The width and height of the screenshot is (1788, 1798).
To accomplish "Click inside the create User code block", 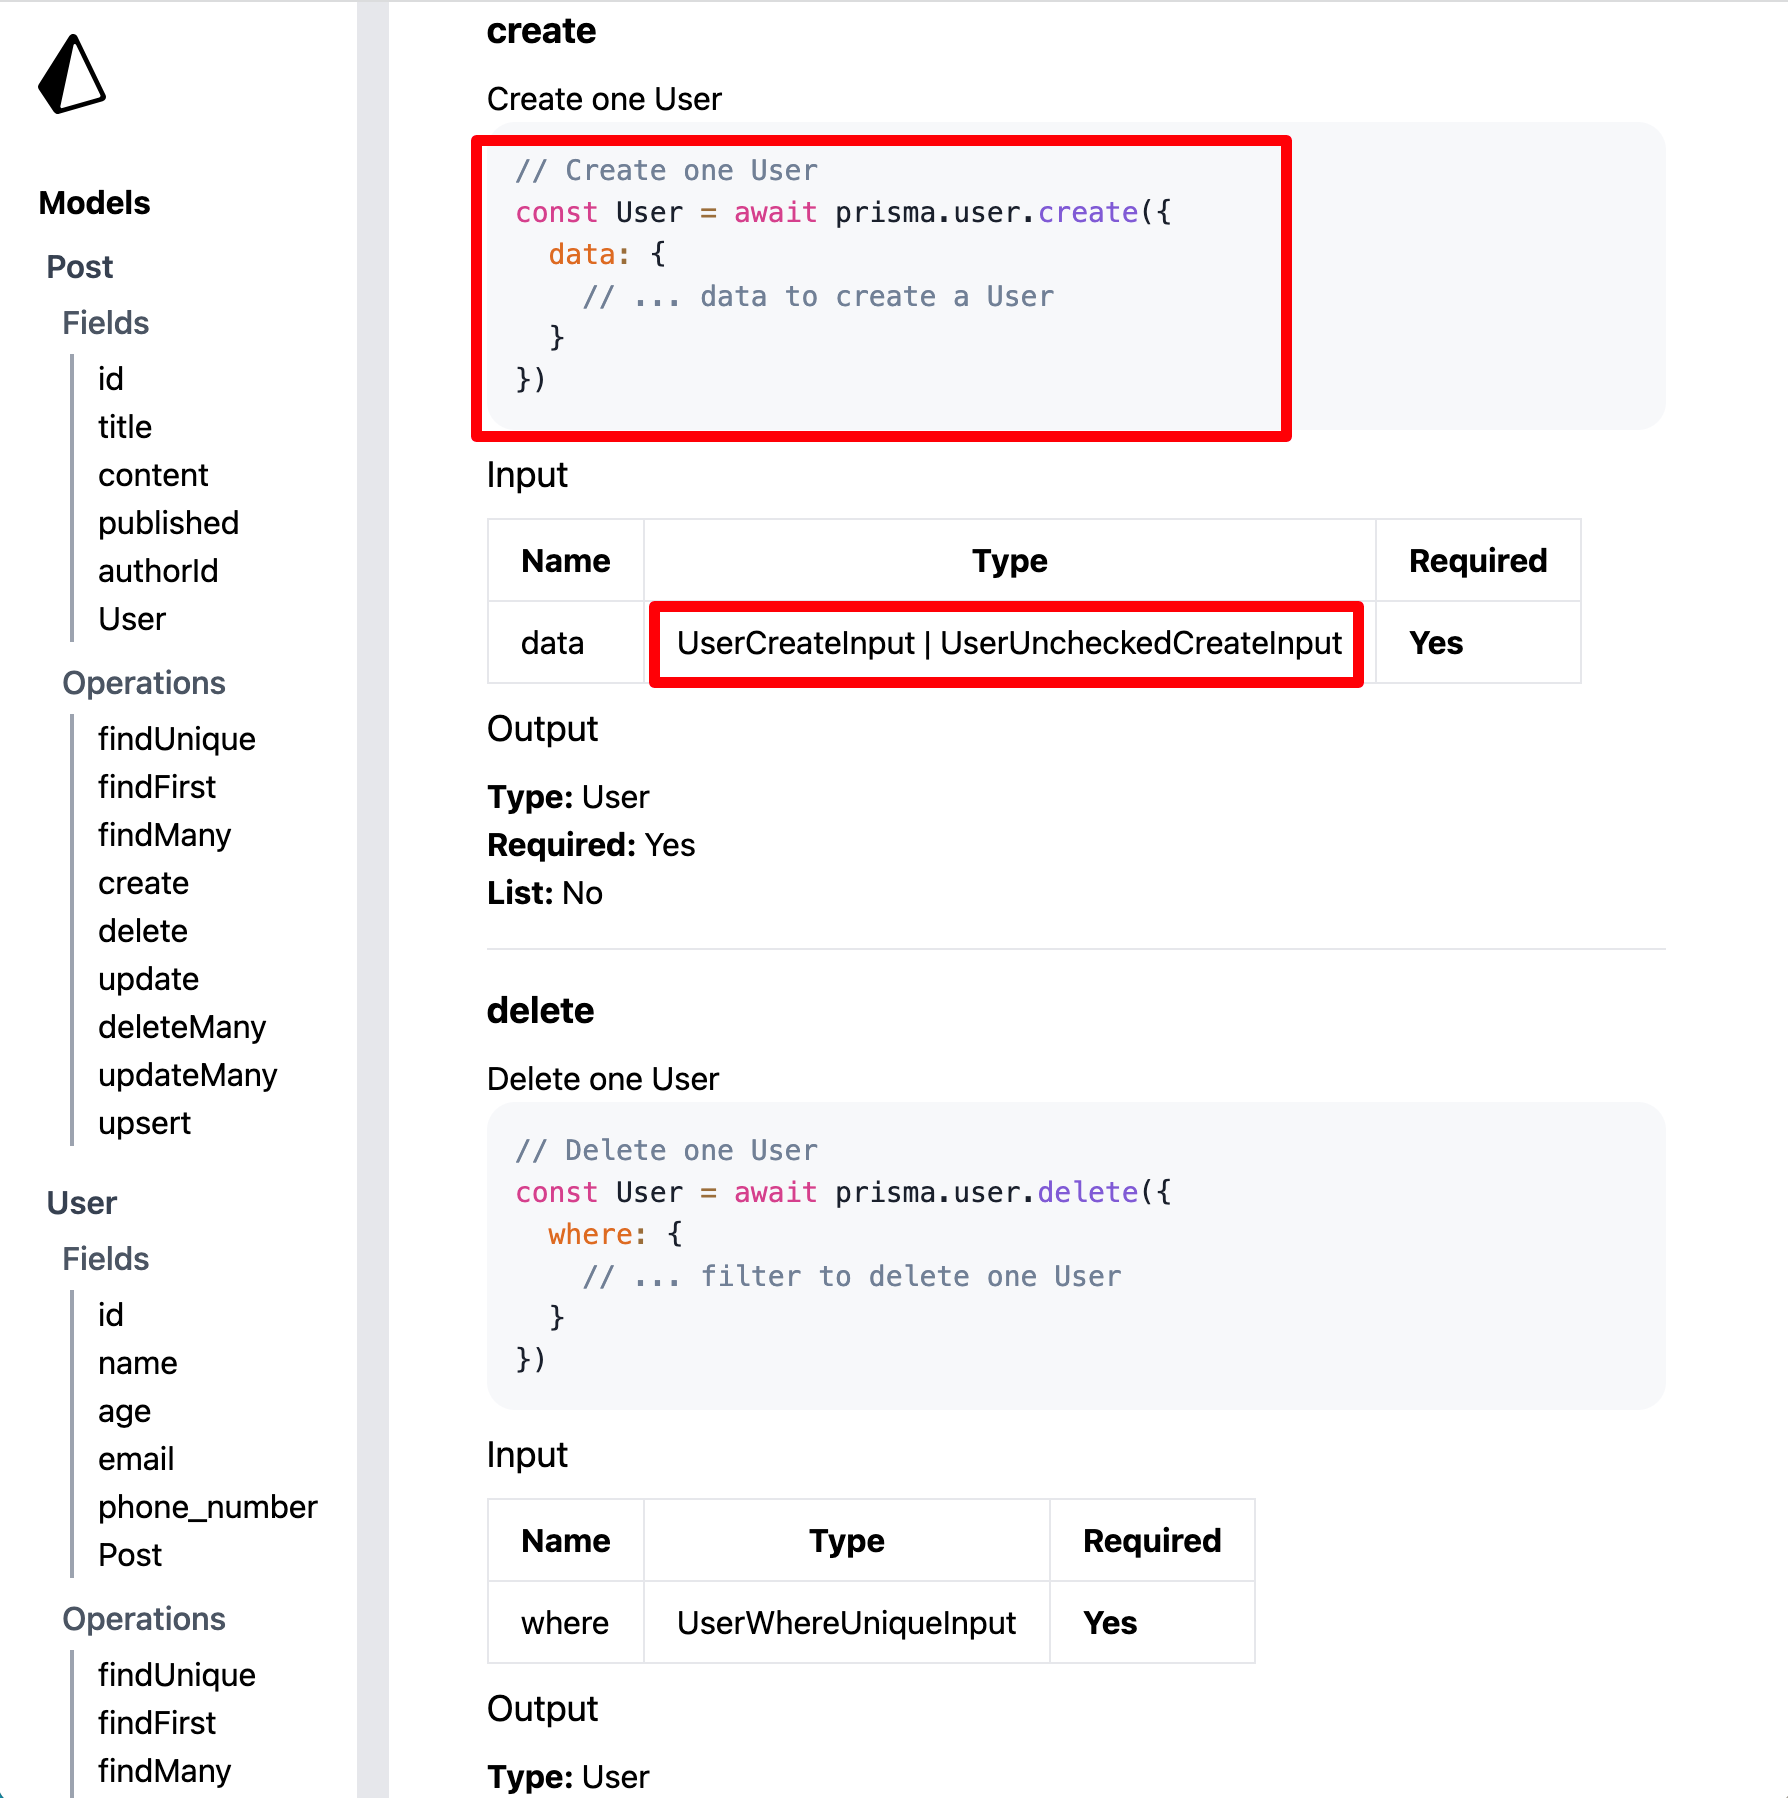I will [1076, 276].
